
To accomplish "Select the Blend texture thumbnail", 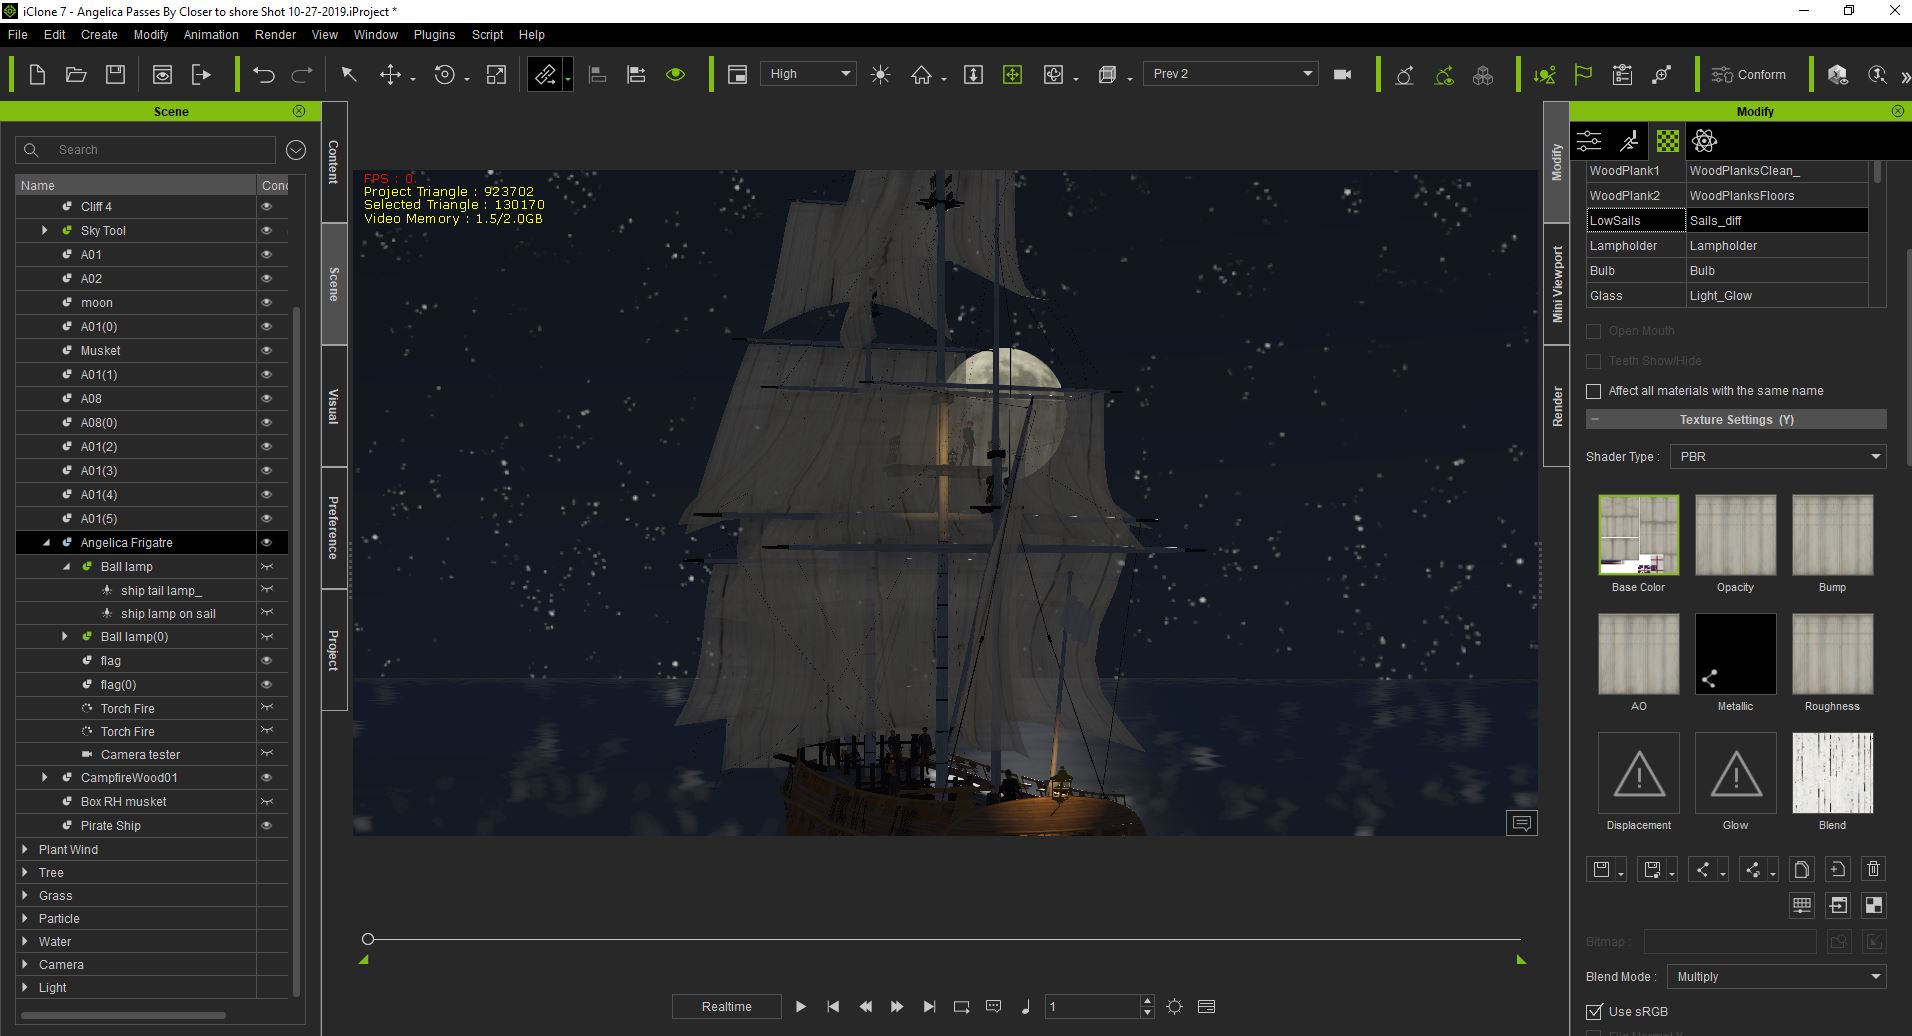I will pos(1832,773).
